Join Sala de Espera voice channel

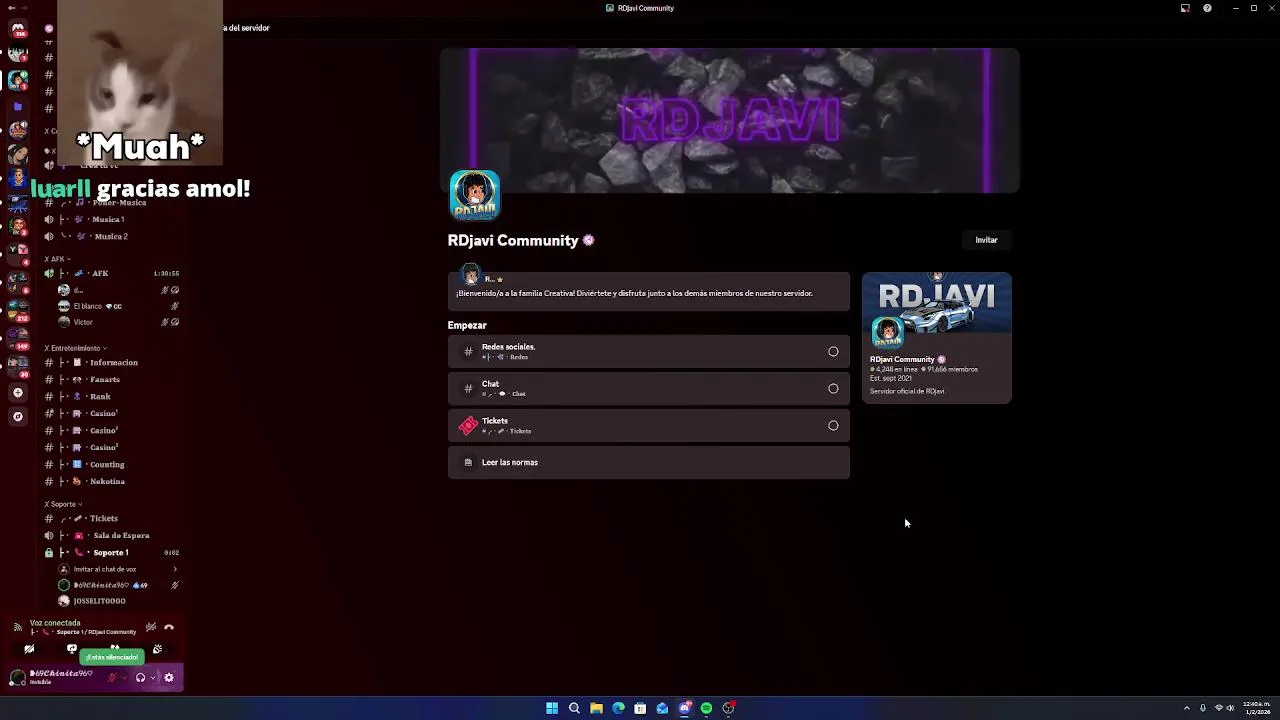pyautogui.click(x=110, y=535)
